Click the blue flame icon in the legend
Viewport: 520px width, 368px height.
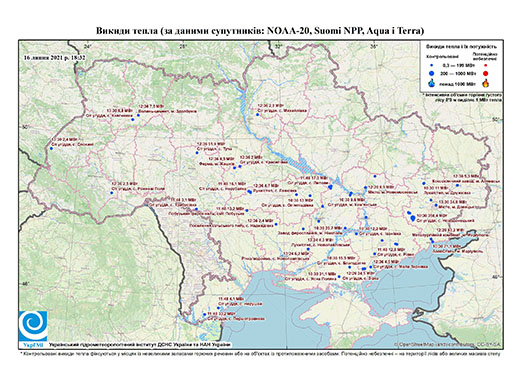point(432,83)
